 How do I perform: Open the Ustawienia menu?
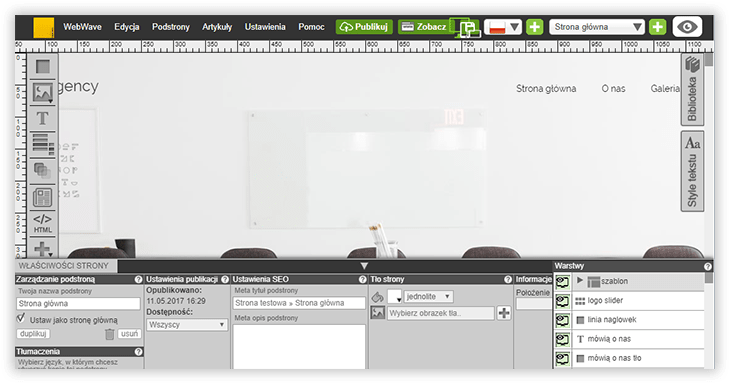coord(265,27)
